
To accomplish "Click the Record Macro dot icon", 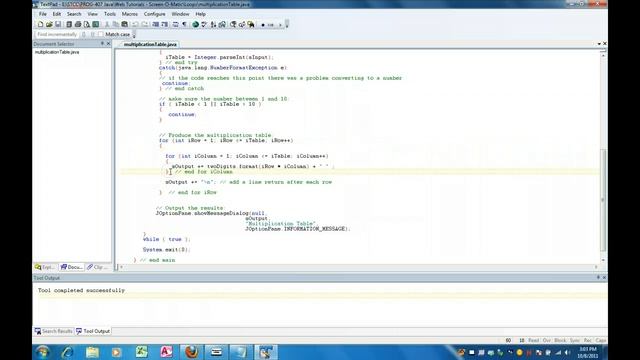I will (262, 25).
